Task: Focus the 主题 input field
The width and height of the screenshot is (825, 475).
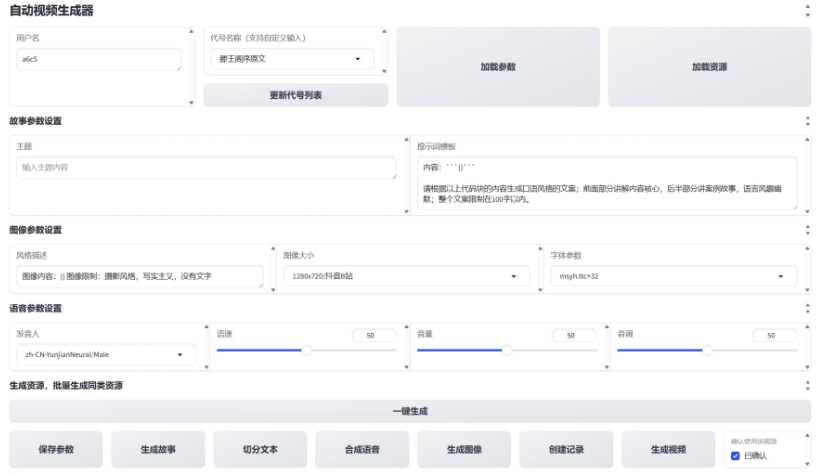Action: (206, 168)
